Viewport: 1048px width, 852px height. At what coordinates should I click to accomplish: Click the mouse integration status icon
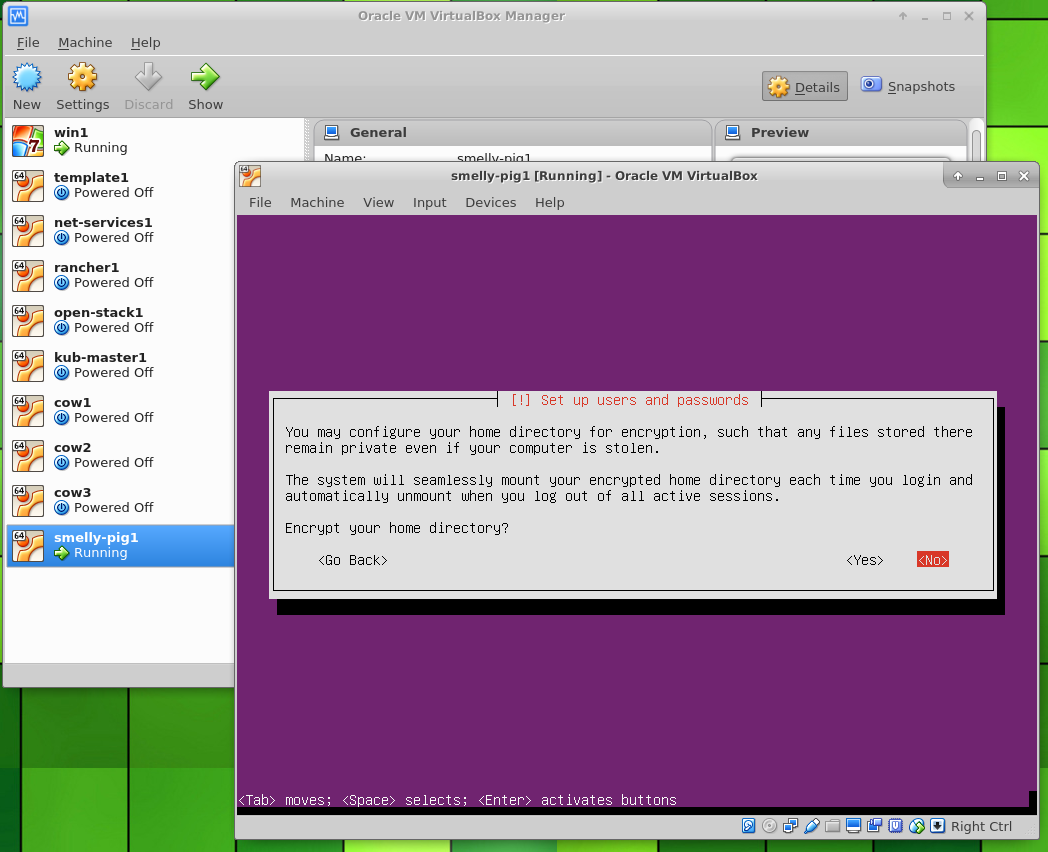(917, 826)
